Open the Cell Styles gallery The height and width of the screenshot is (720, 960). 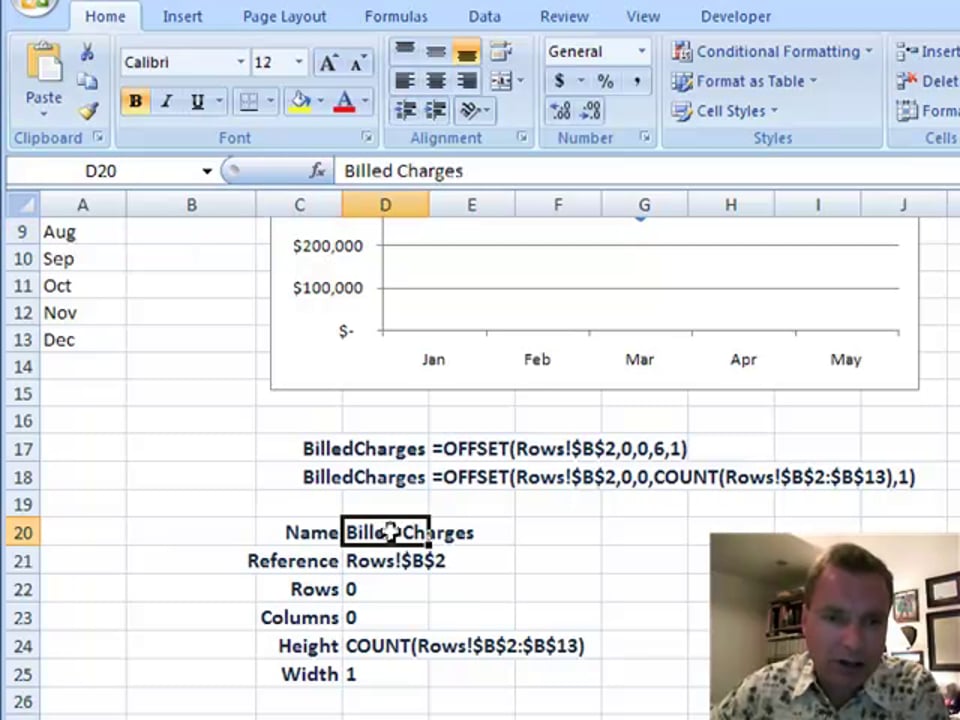[724, 111]
